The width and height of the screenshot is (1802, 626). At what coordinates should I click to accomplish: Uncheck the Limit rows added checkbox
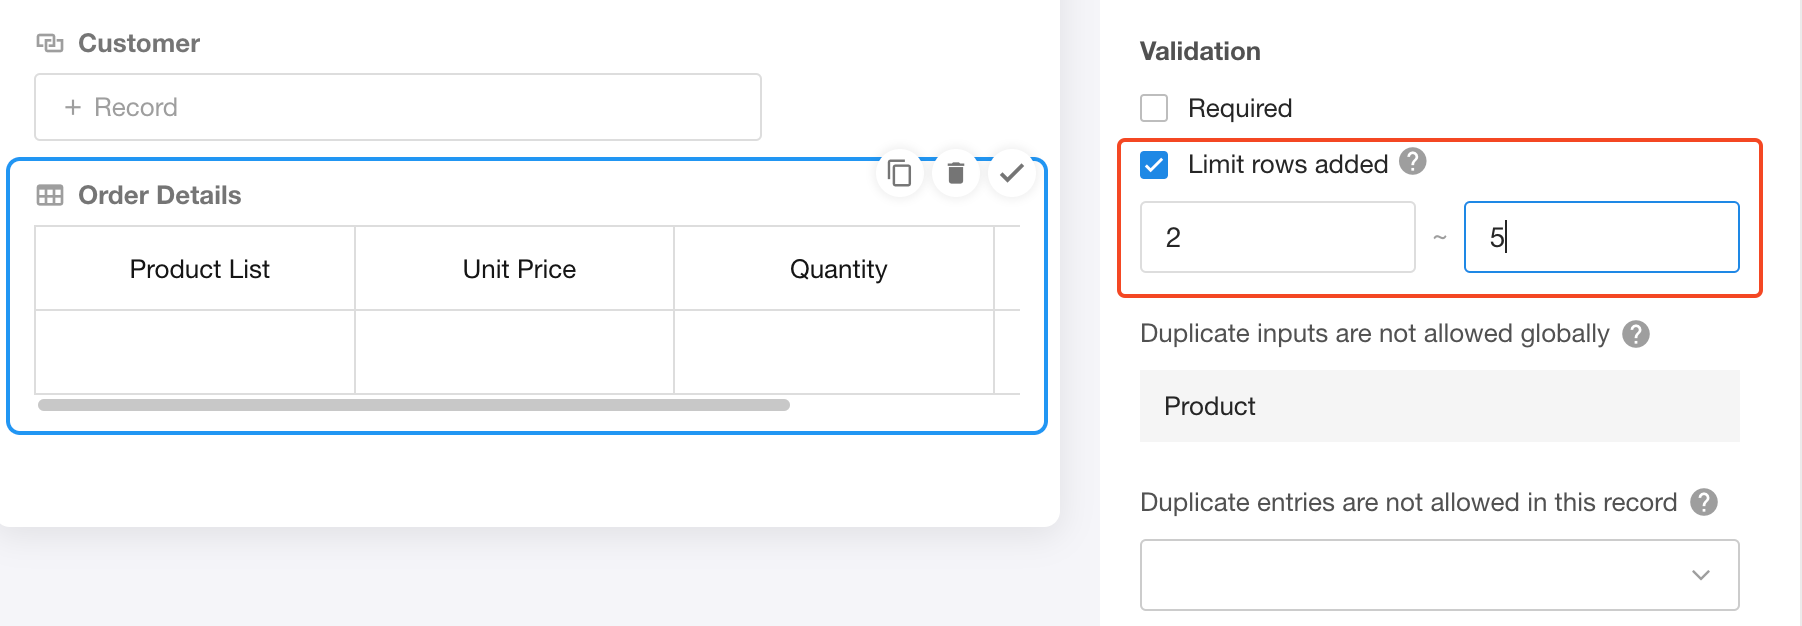(1154, 165)
